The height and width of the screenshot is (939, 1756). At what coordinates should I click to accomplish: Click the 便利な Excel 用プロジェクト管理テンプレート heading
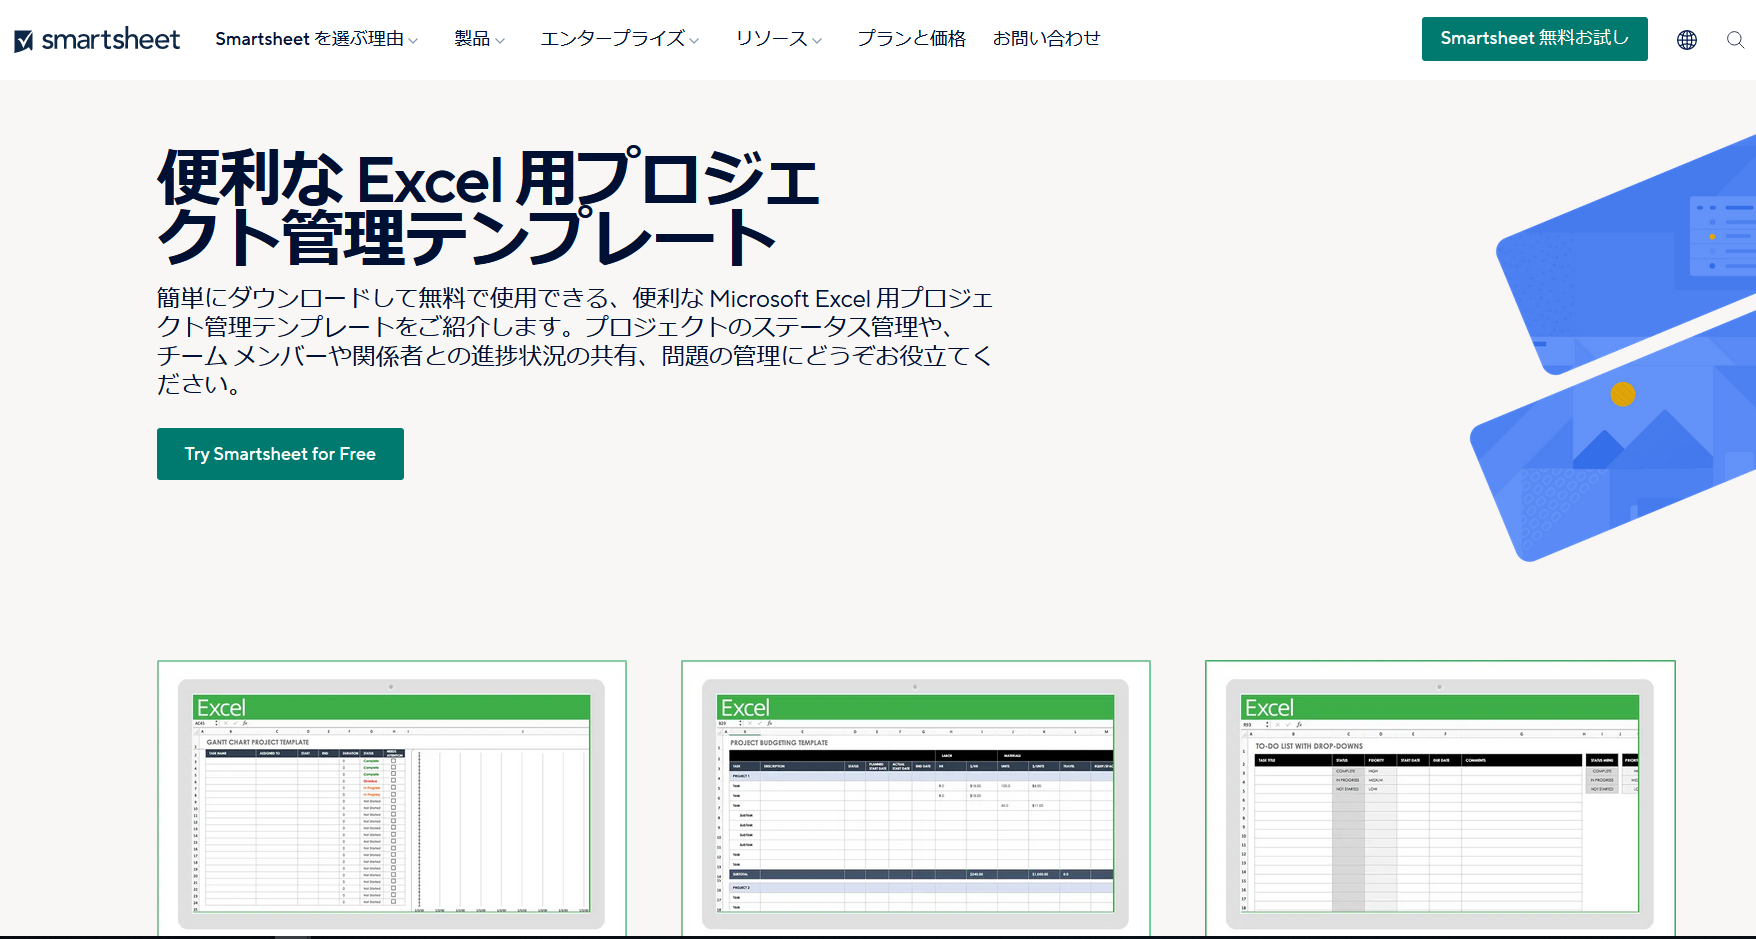click(x=488, y=208)
